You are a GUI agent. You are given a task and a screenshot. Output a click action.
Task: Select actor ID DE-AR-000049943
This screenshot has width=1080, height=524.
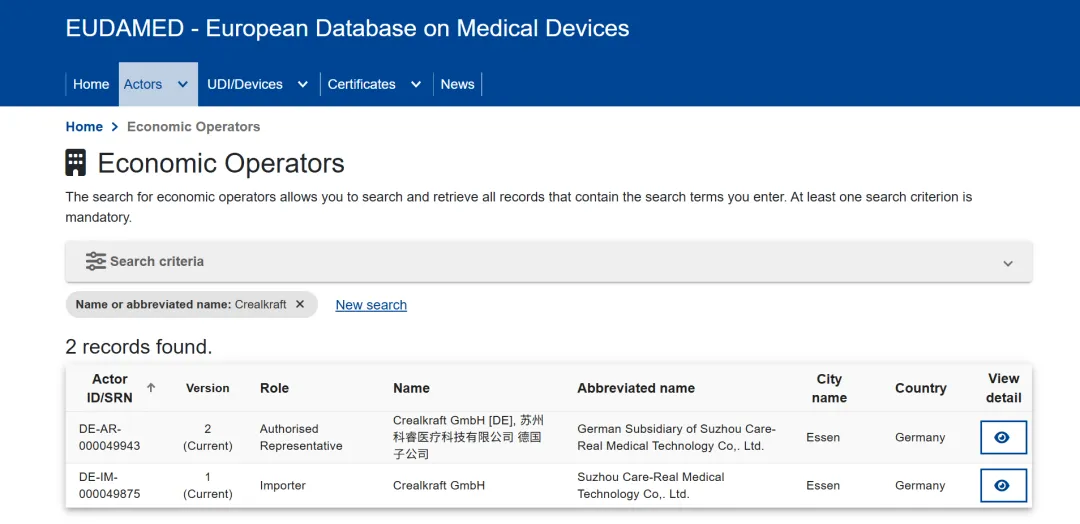(x=109, y=437)
